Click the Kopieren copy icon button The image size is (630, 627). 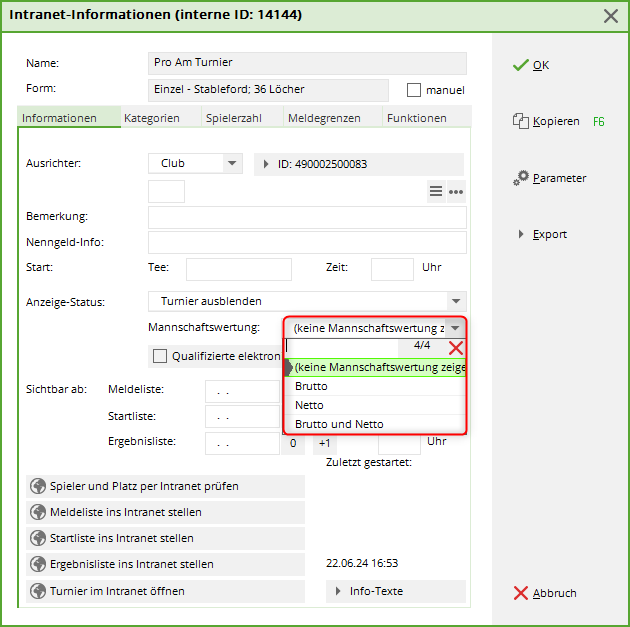click(x=520, y=121)
